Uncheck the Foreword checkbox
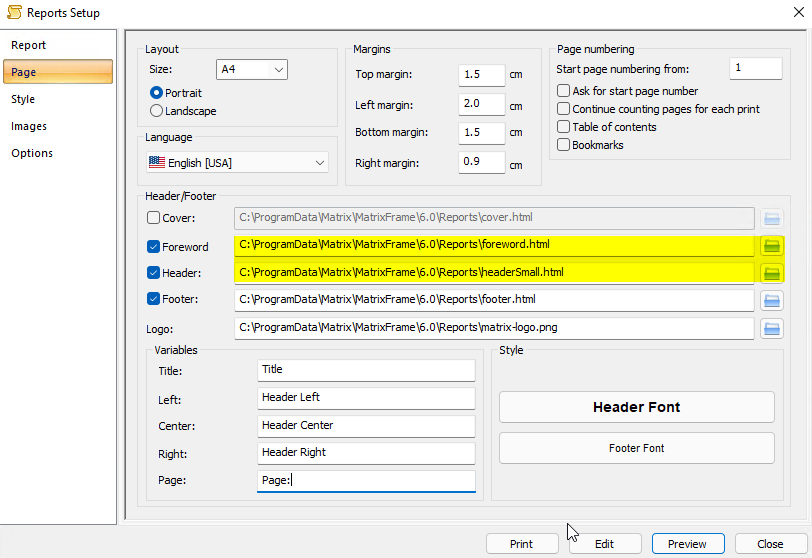 (153, 246)
